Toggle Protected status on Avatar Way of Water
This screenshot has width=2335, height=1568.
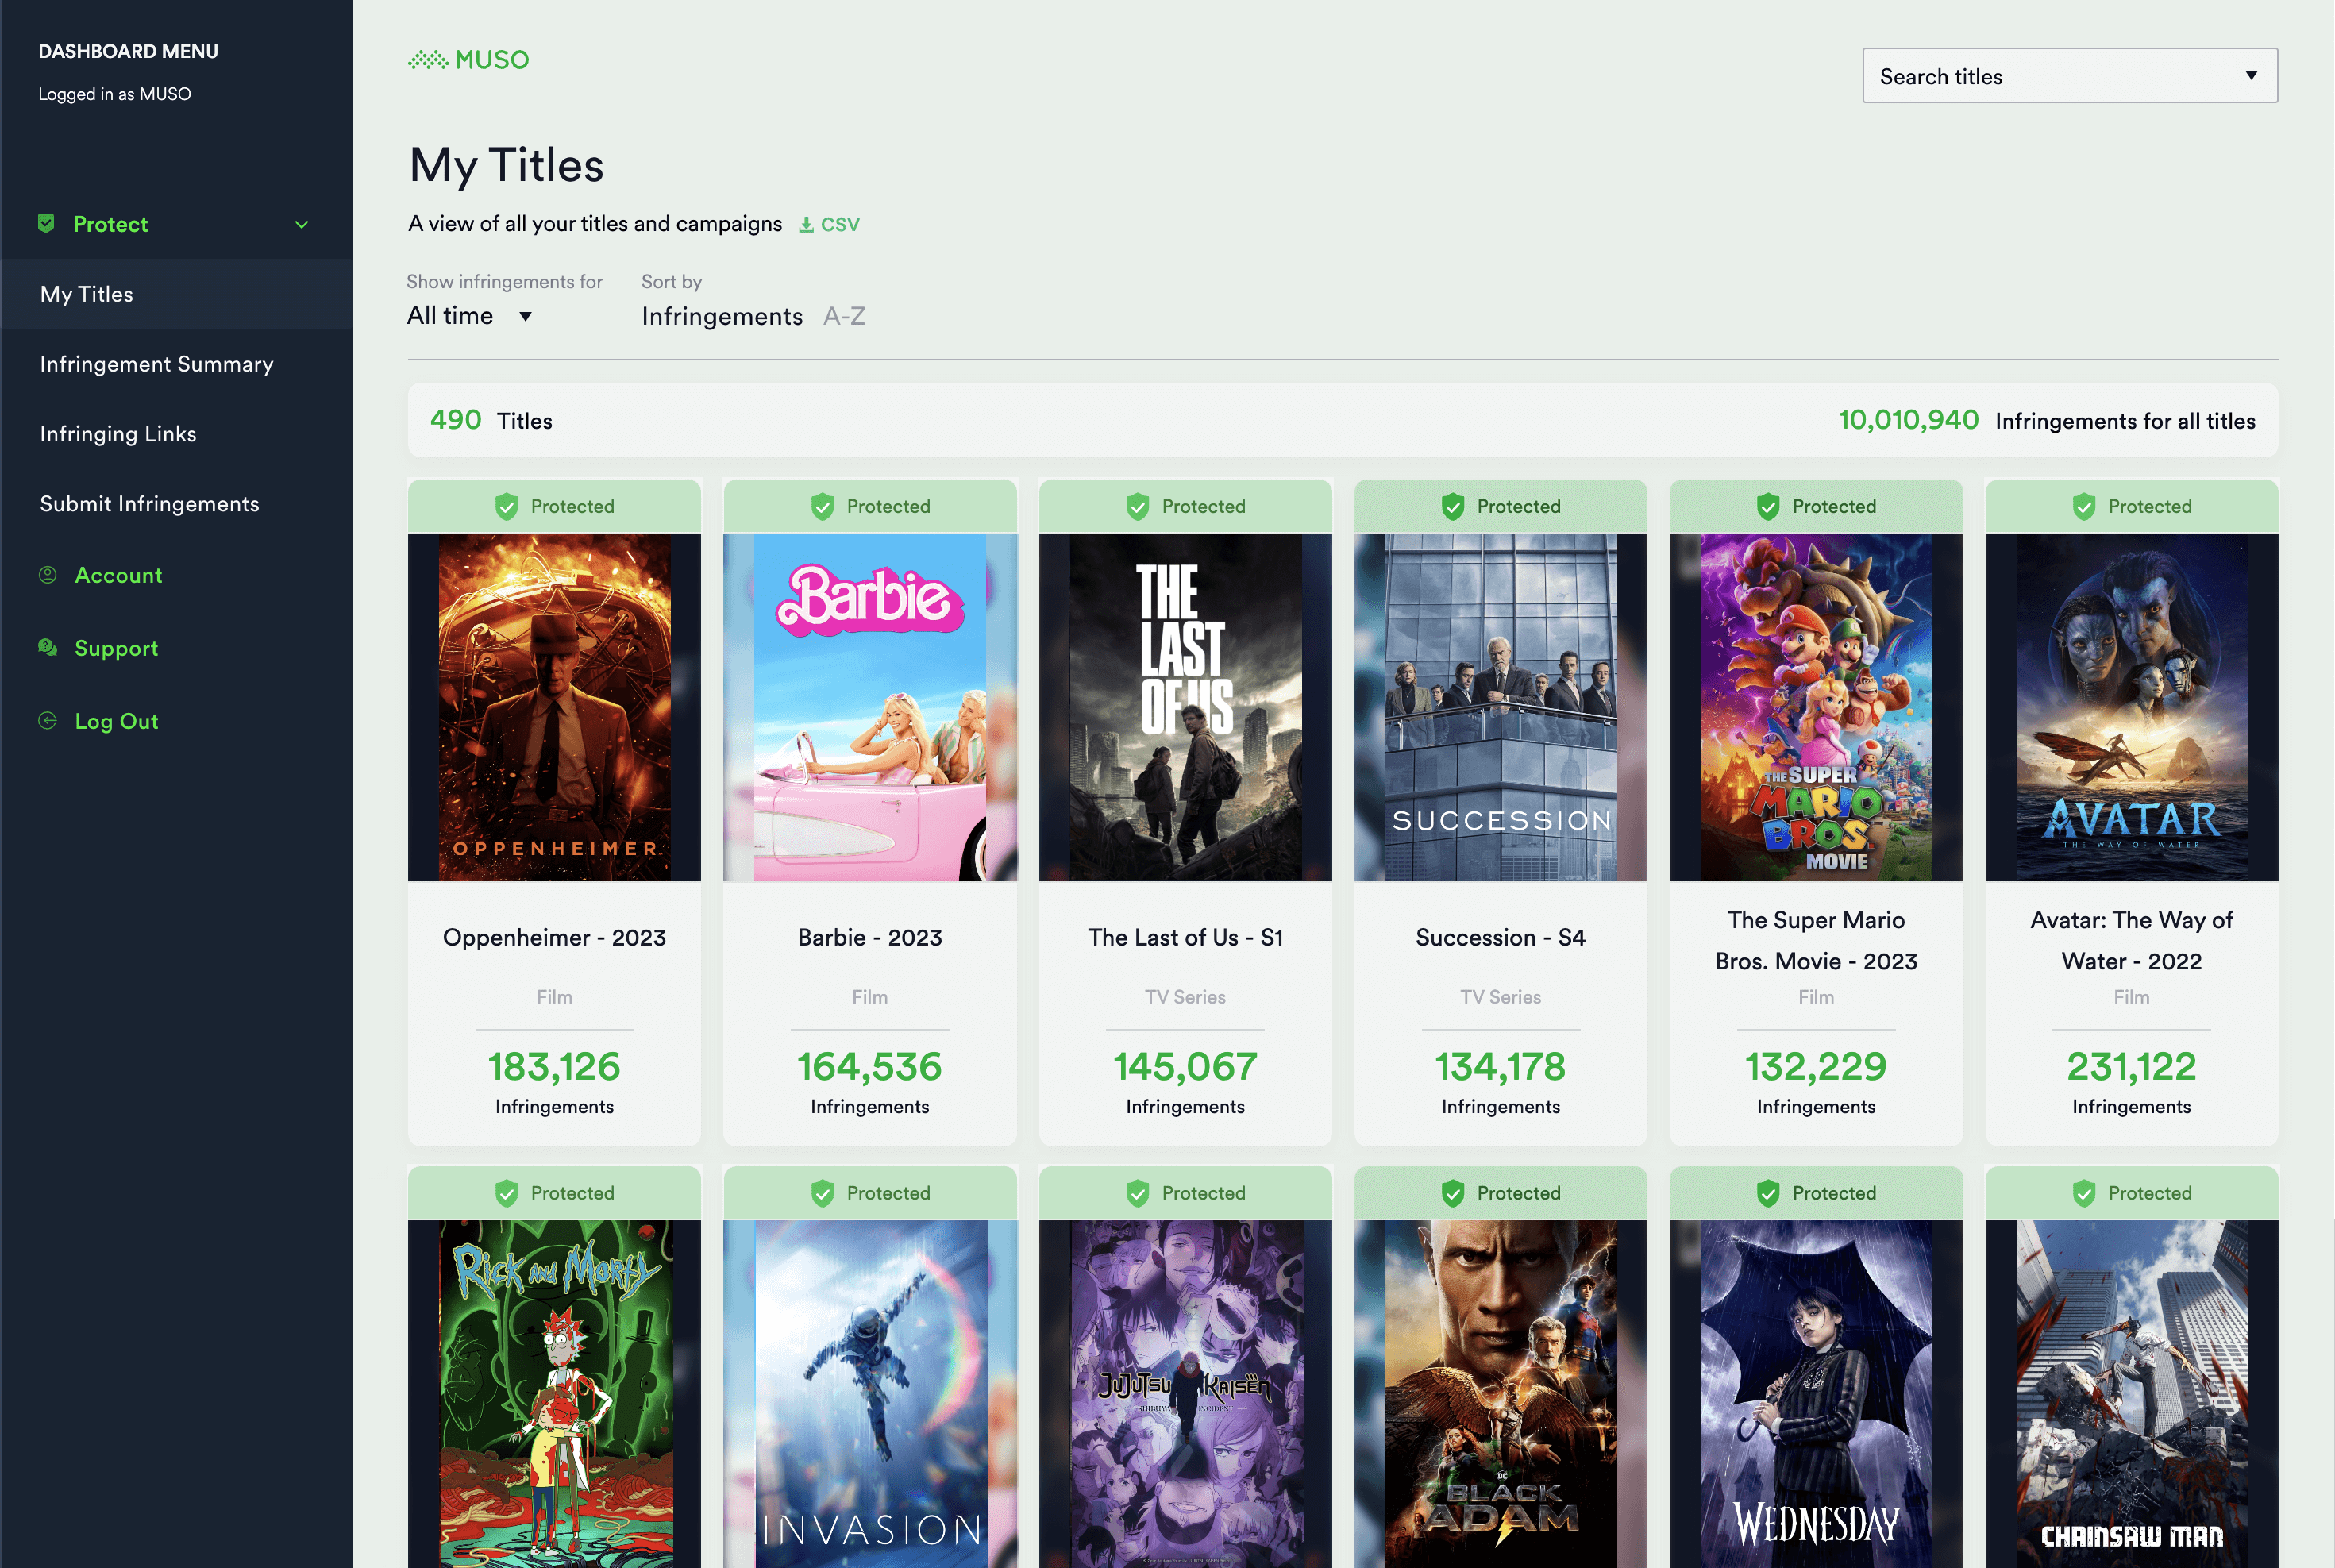[2130, 506]
